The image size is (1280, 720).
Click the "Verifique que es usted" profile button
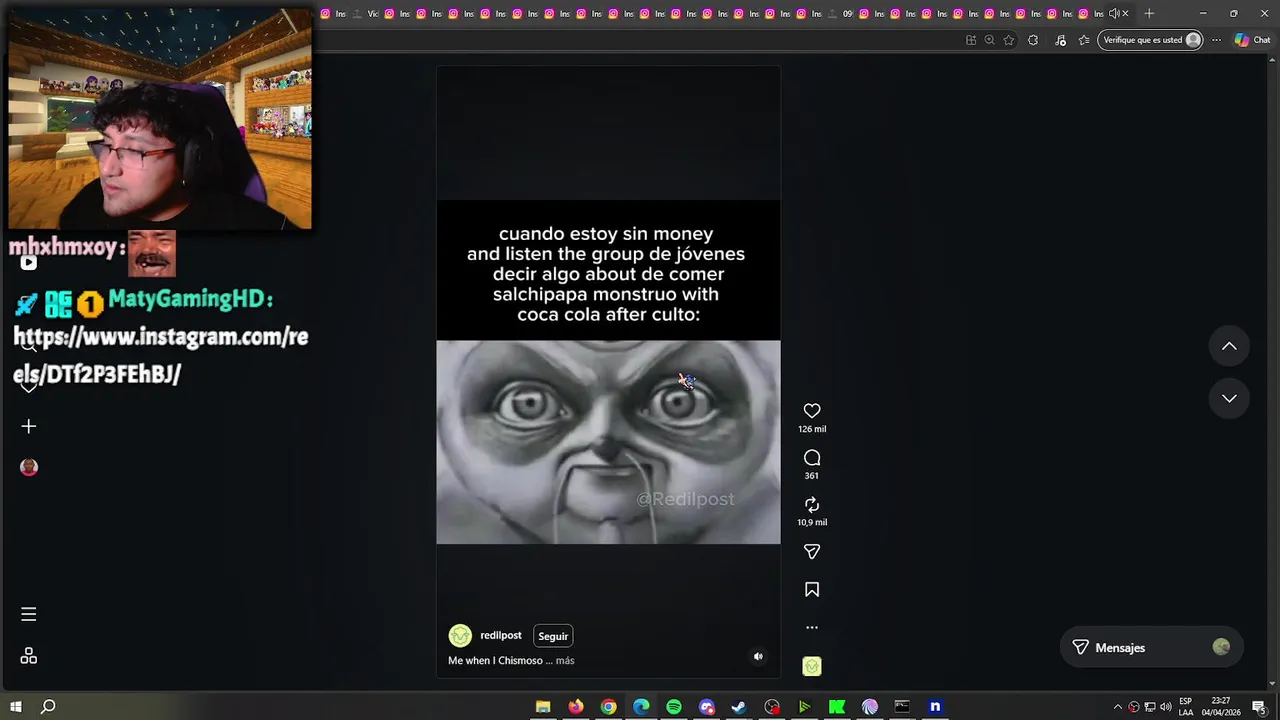[1151, 40]
